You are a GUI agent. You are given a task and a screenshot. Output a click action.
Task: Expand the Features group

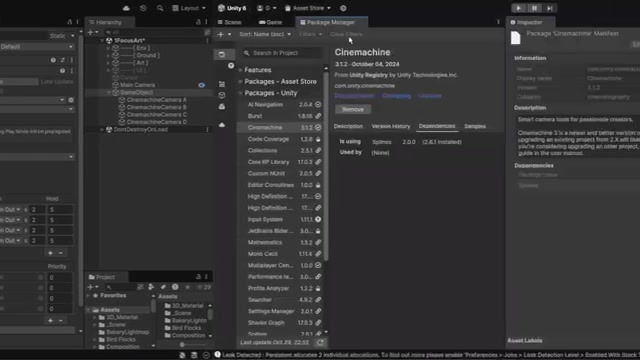[240, 70]
